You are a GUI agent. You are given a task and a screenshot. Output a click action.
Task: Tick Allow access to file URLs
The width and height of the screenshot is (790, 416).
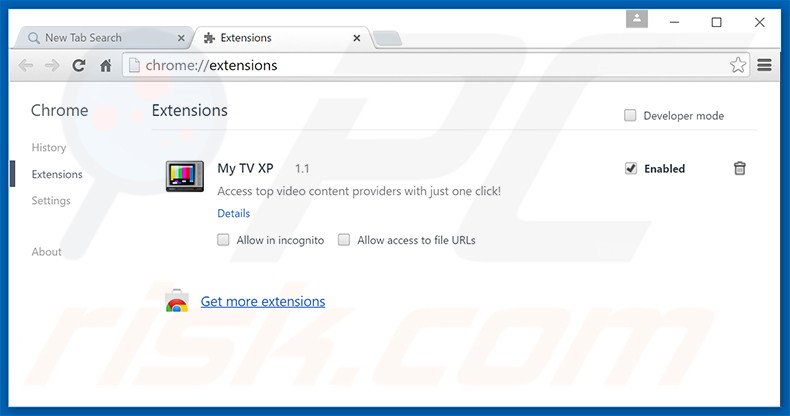(344, 240)
